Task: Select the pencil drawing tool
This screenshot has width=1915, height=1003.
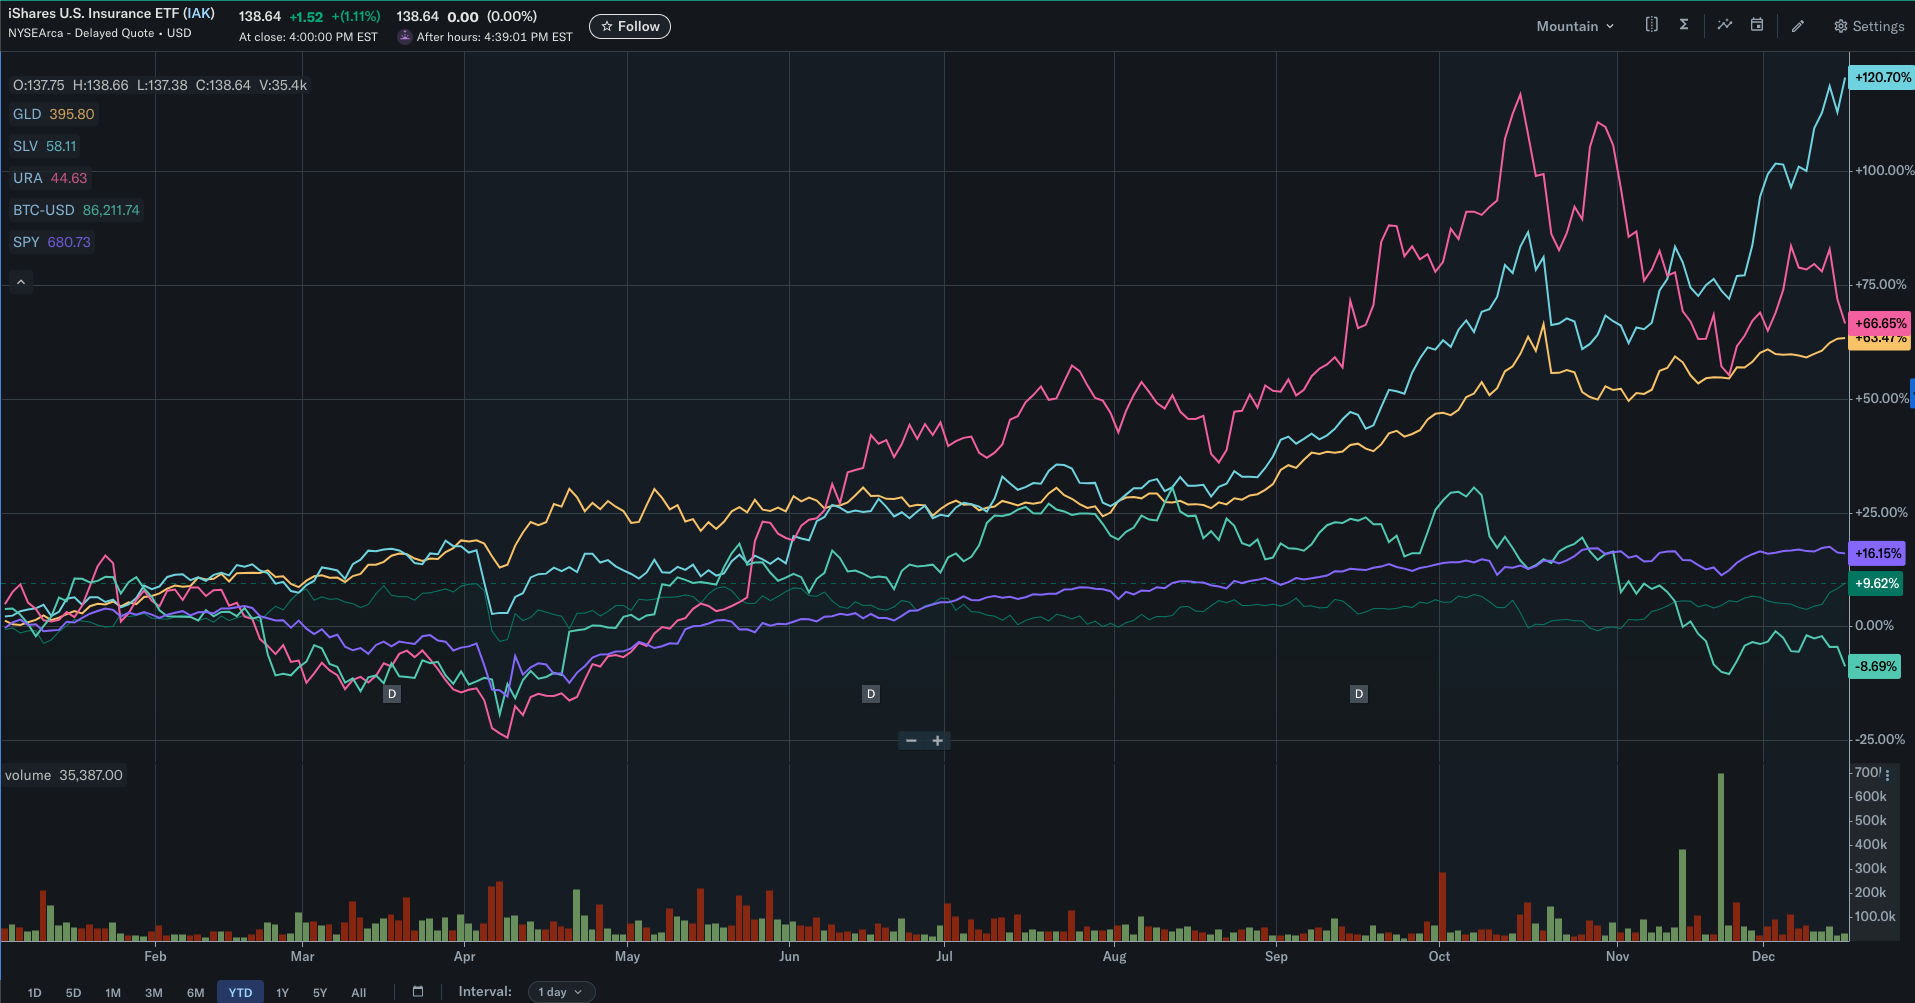Action: 1798,26
